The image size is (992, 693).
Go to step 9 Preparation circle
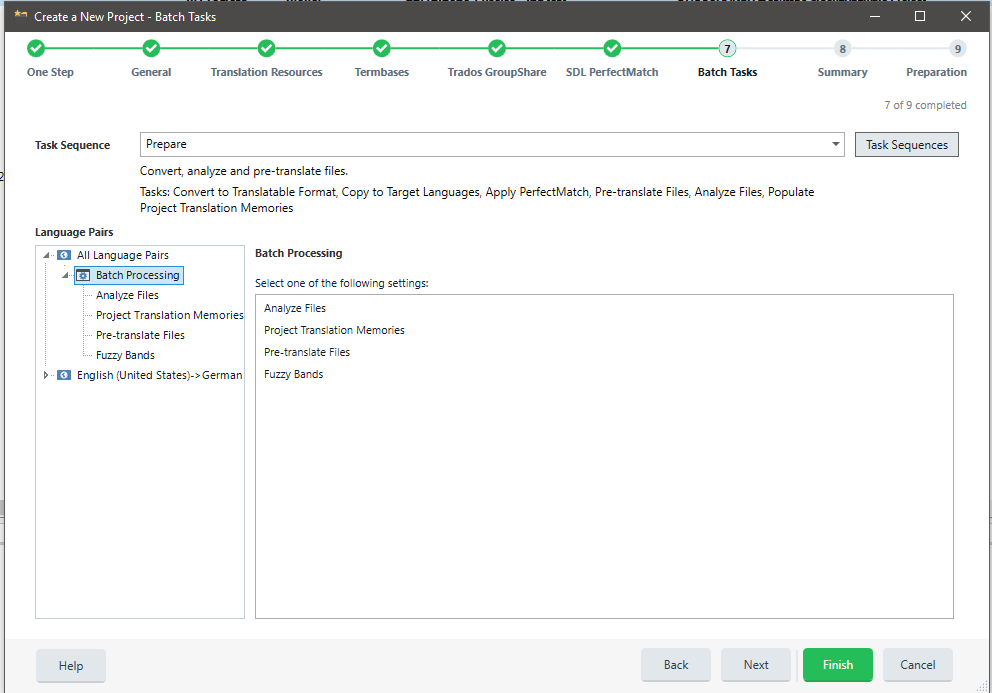957,49
